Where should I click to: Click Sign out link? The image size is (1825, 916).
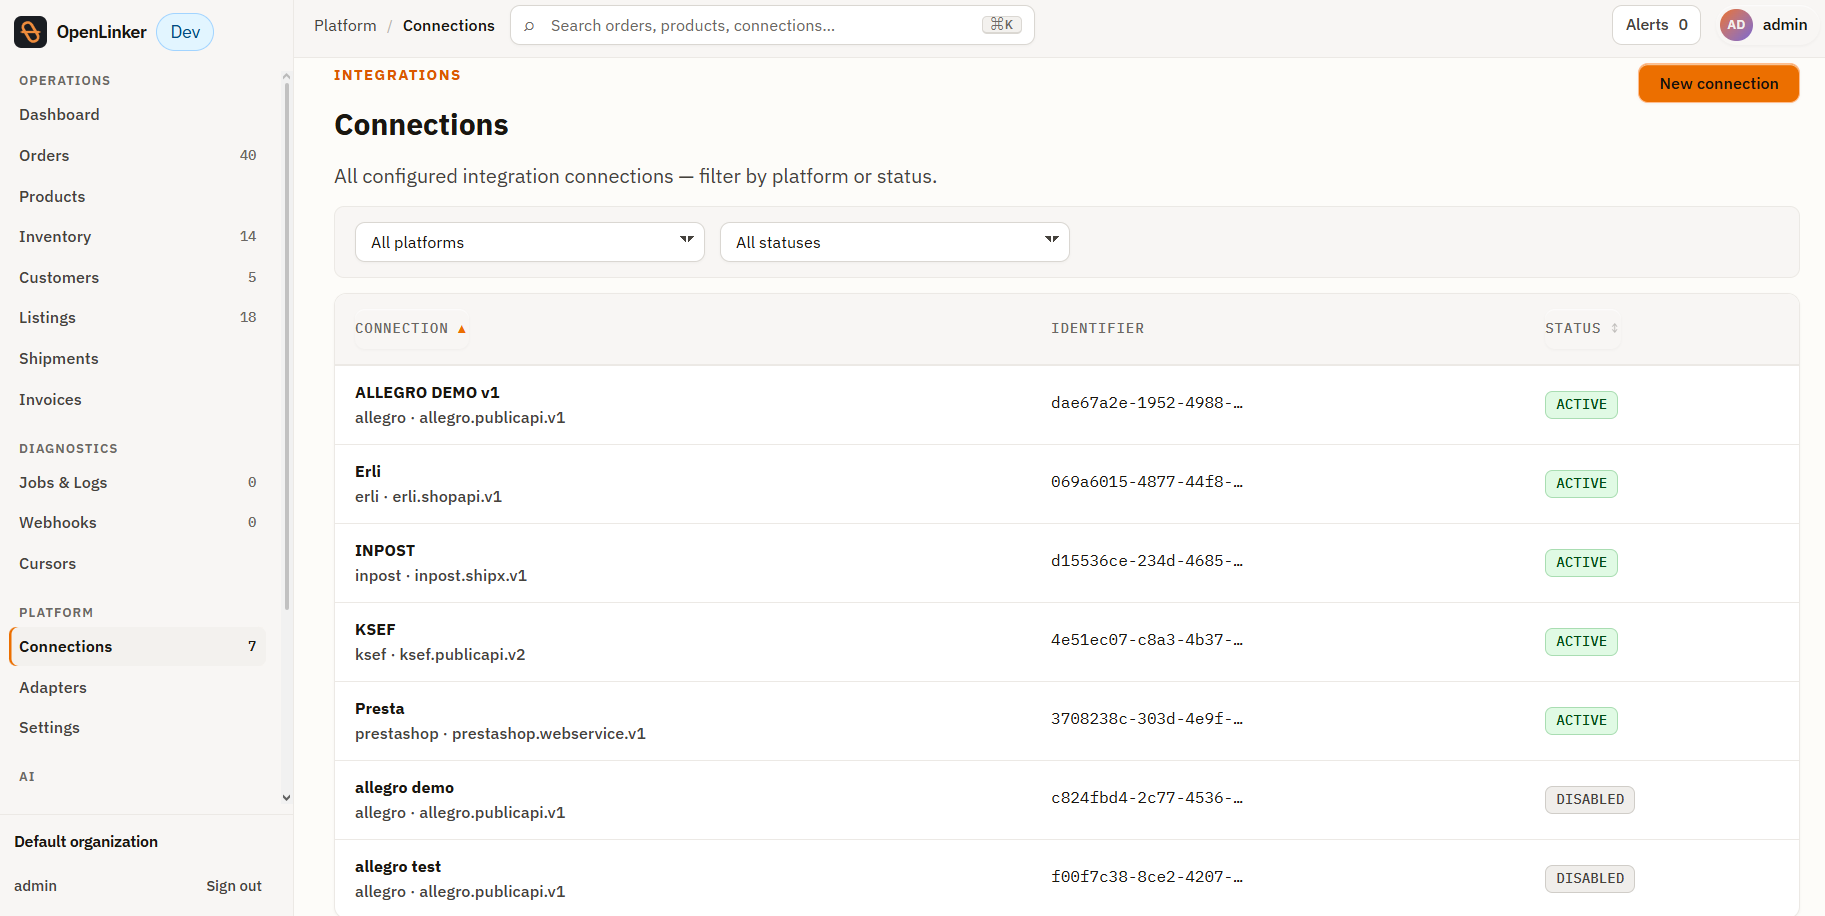click(x=234, y=886)
